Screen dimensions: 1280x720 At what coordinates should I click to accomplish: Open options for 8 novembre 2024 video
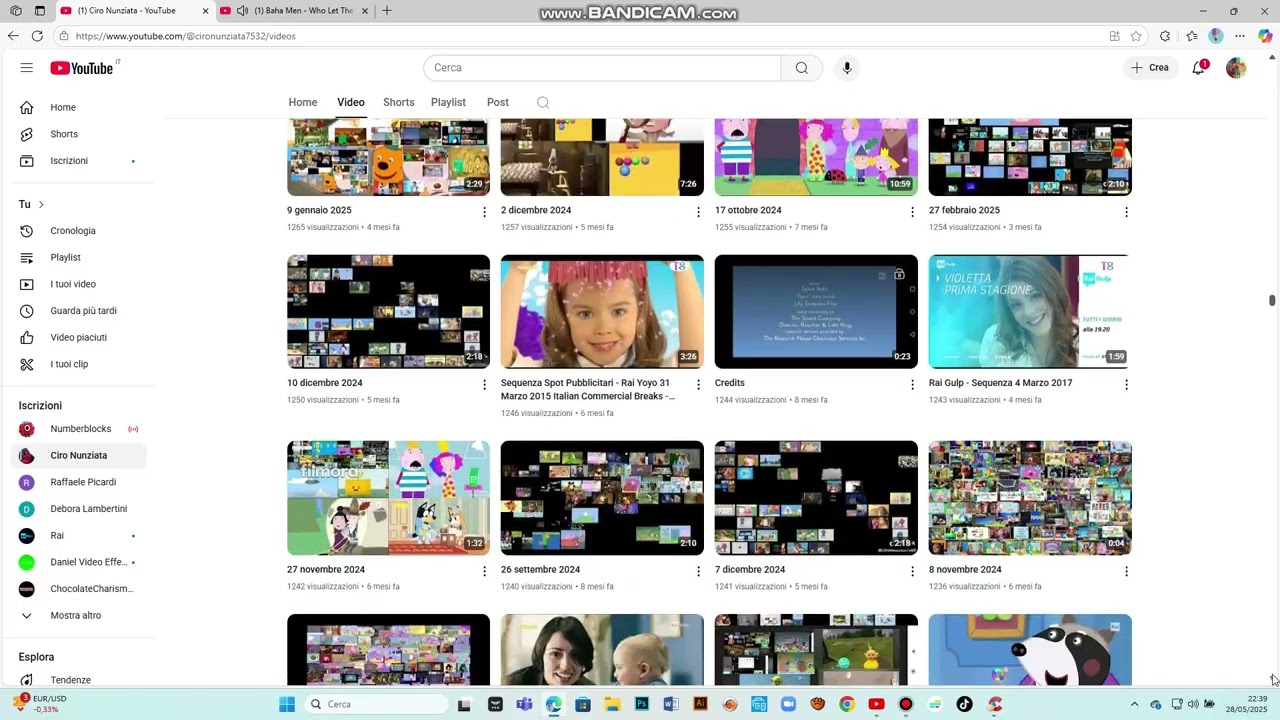pyautogui.click(x=1126, y=572)
